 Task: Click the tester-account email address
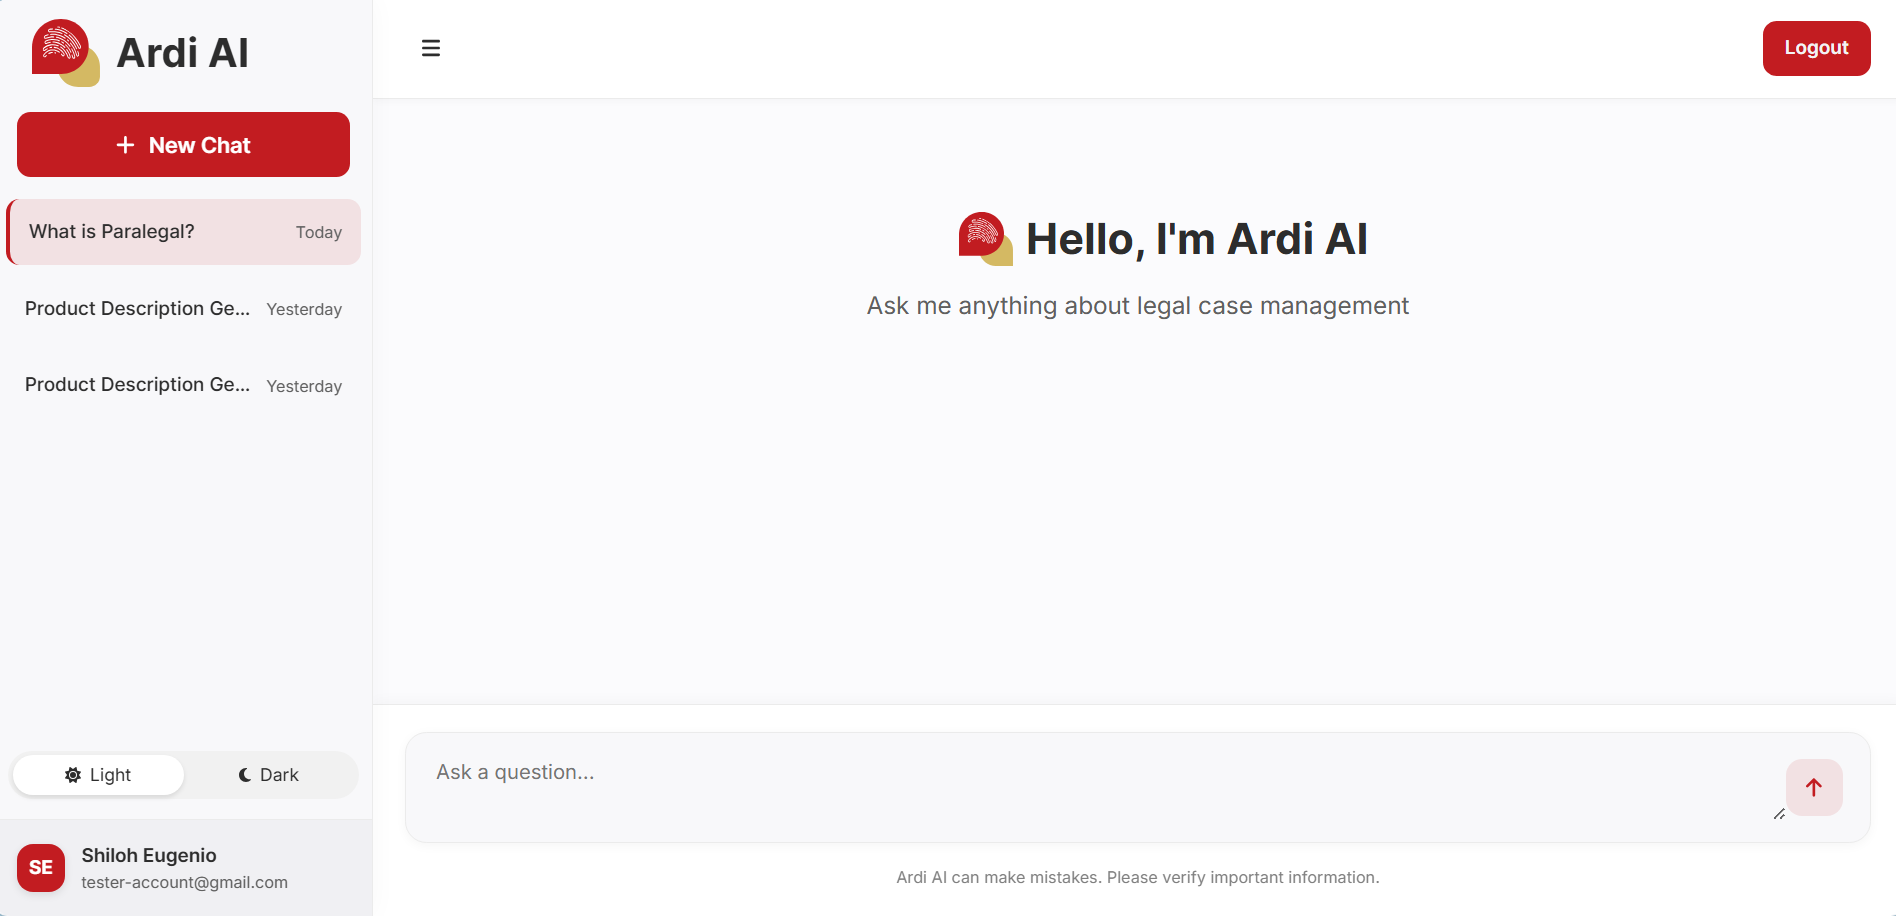[184, 882]
